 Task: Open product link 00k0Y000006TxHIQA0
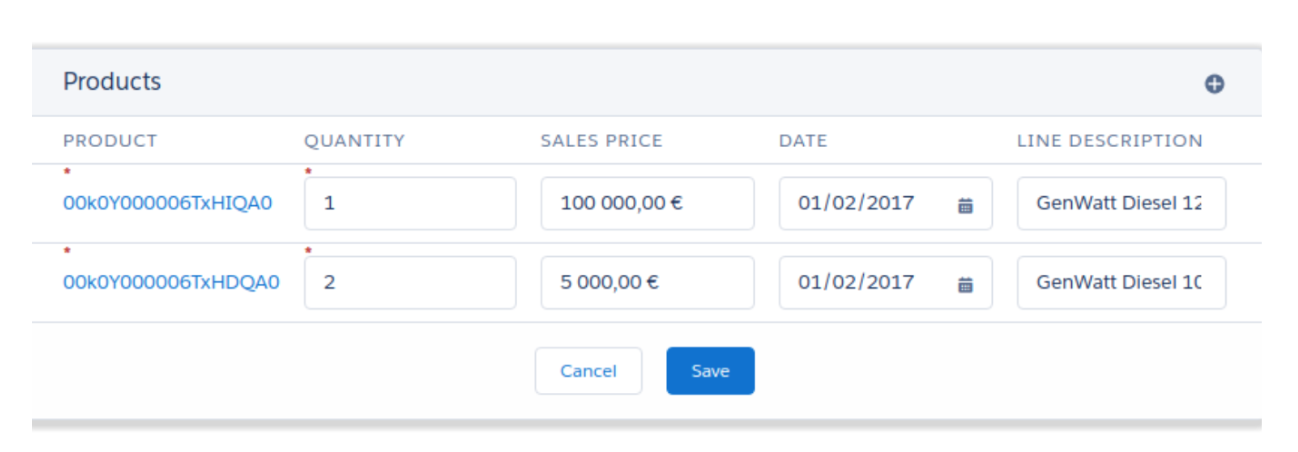tap(168, 203)
